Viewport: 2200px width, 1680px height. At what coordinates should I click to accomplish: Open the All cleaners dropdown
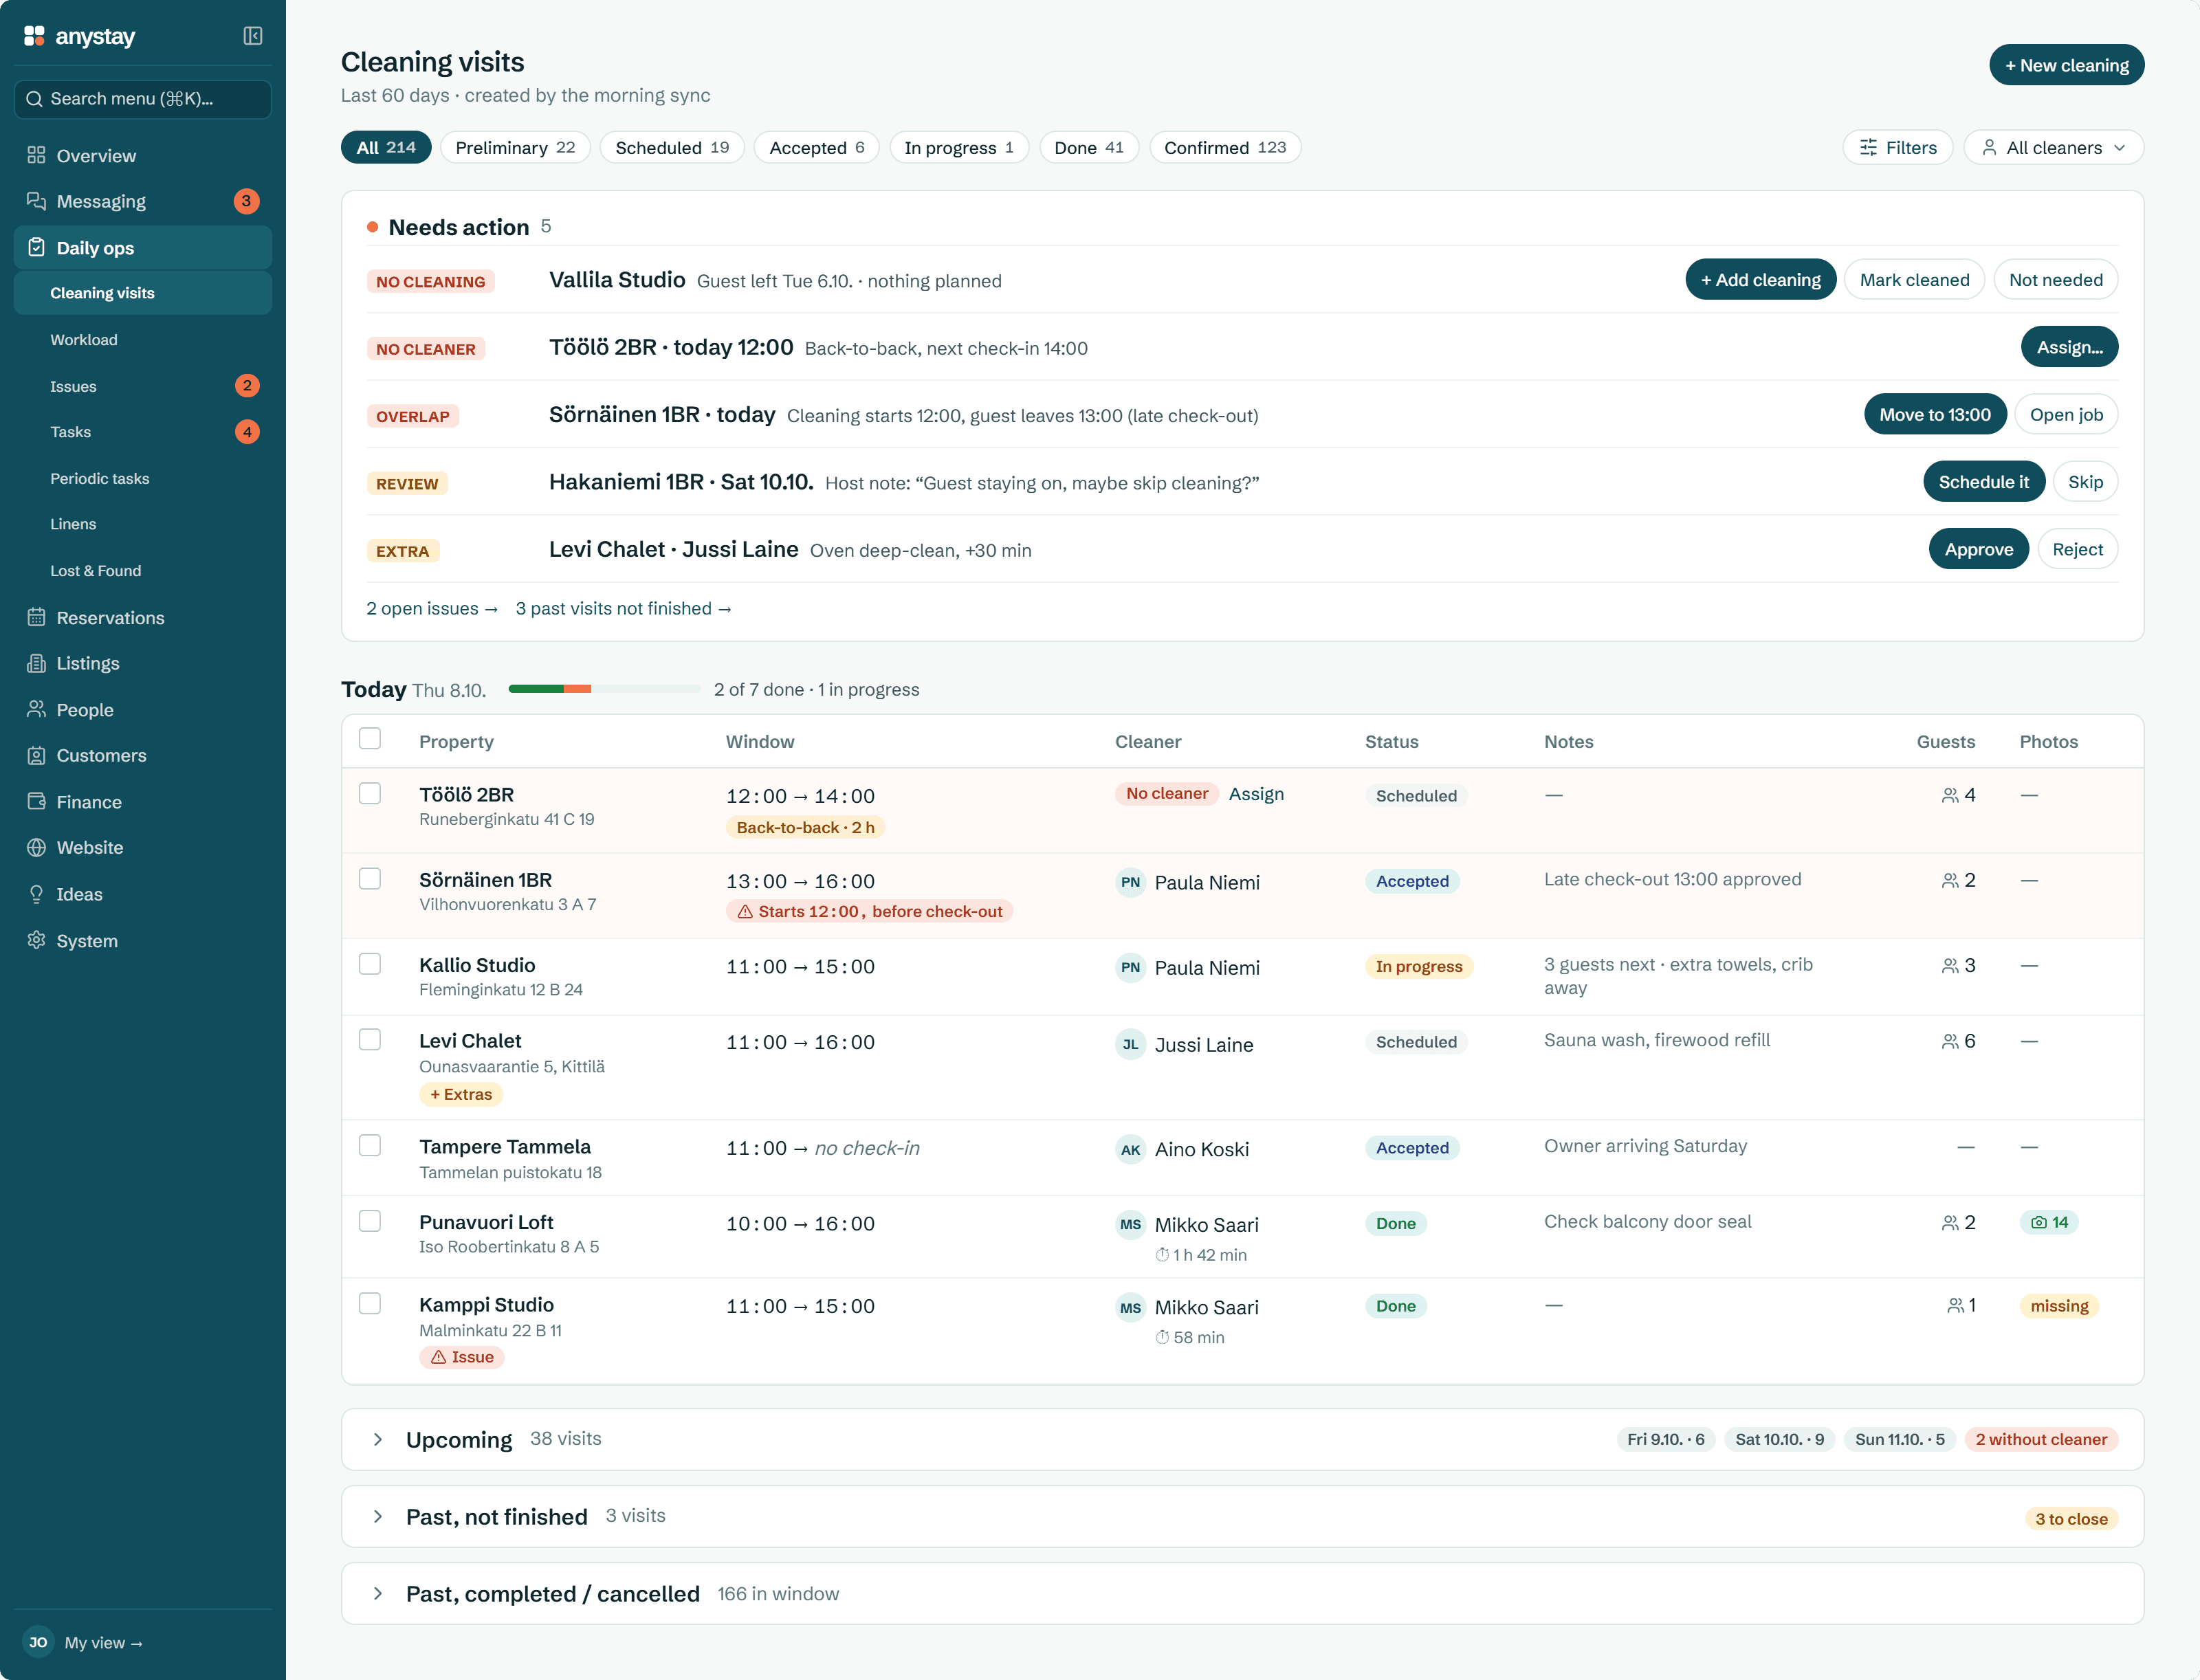(x=2053, y=147)
